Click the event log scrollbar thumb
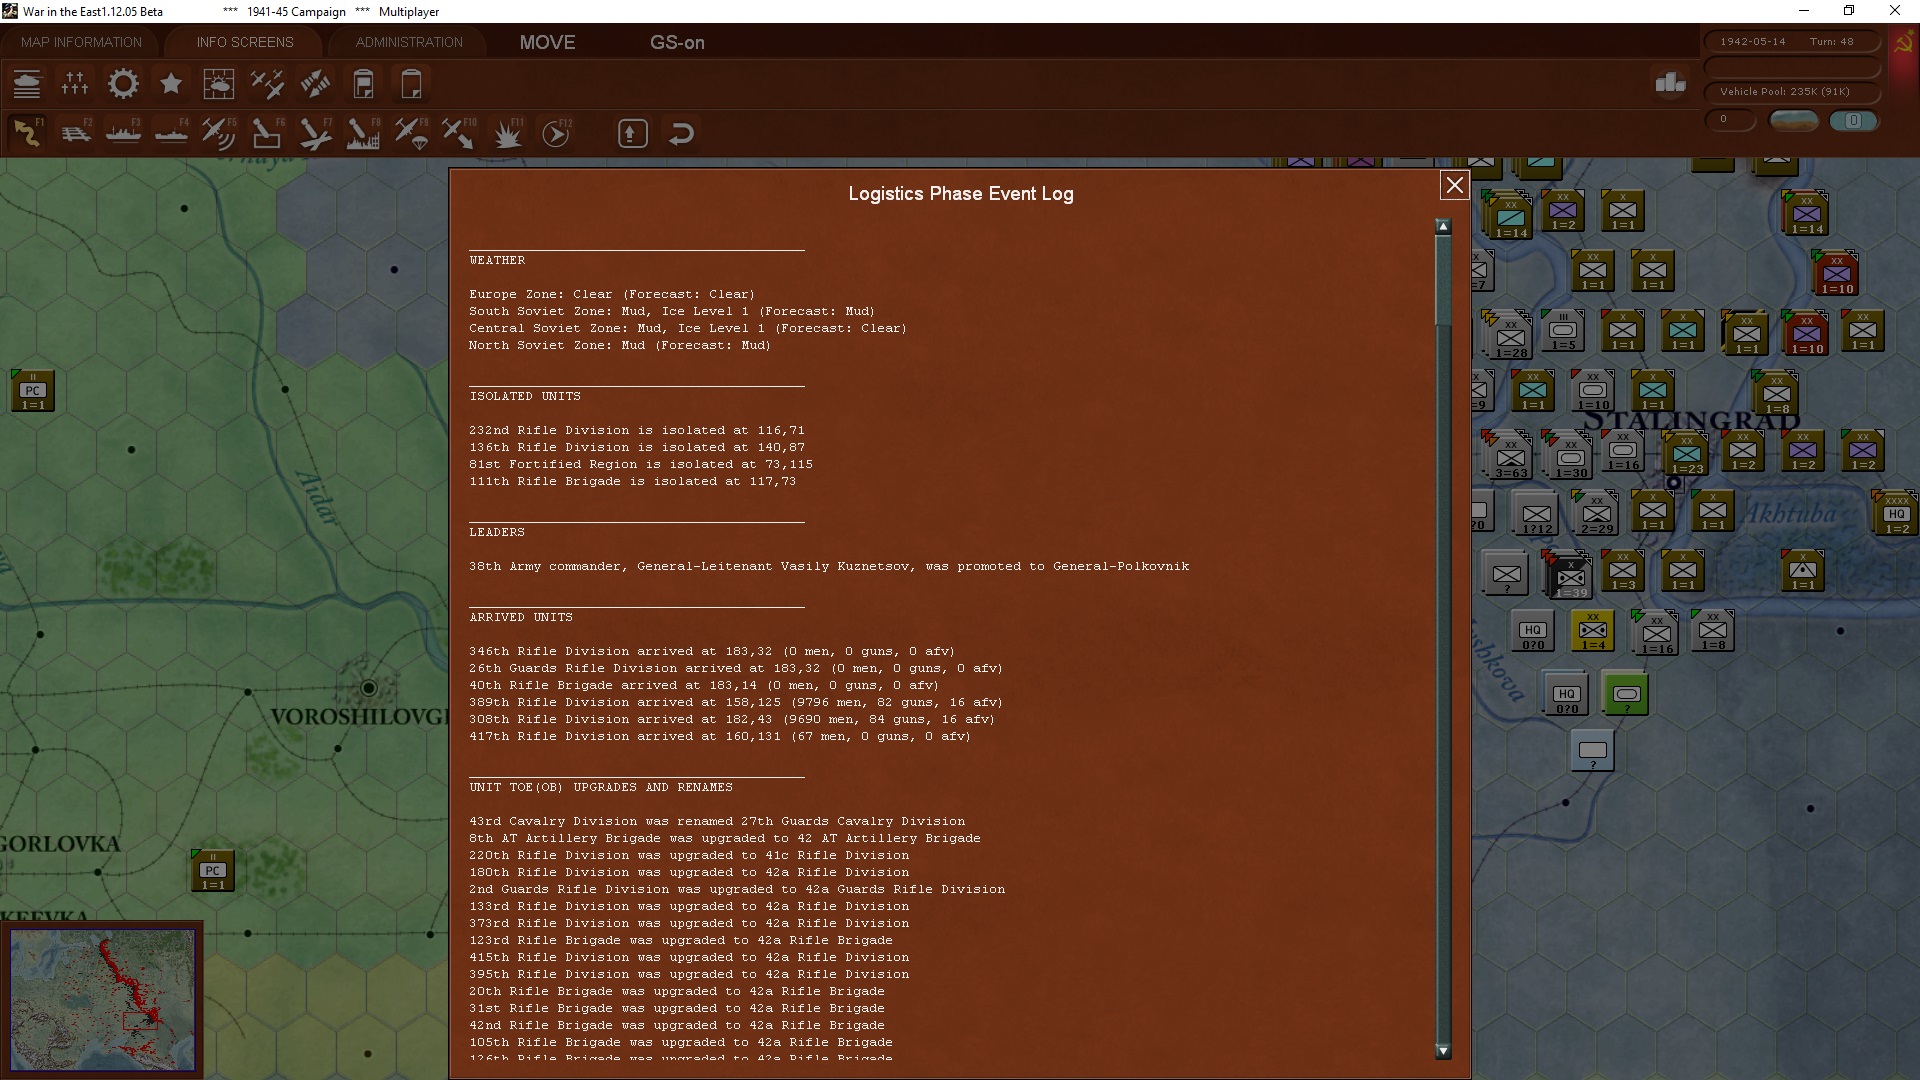The width and height of the screenshot is (1920, 1080). (1443, 281)
